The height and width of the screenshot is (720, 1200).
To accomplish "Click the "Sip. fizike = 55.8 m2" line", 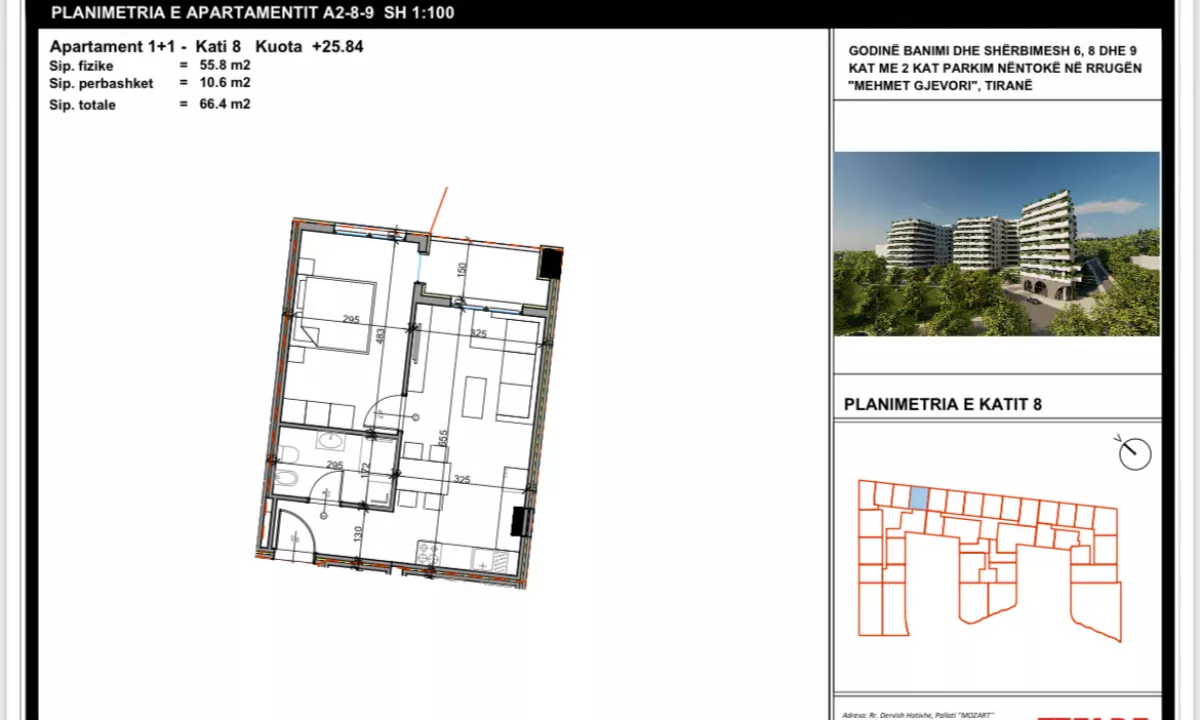I will (150, 65).
